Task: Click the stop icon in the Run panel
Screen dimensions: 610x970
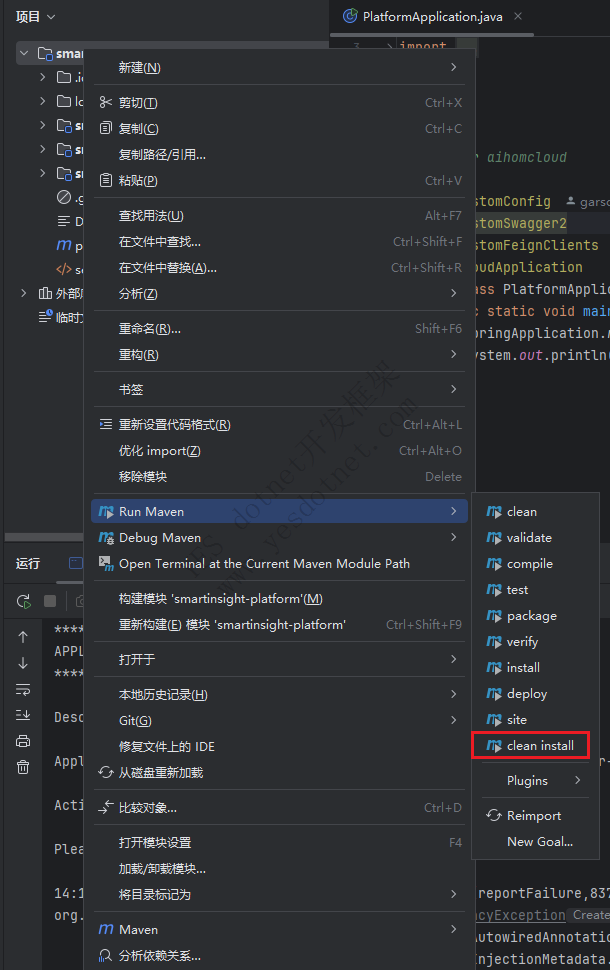Action: (50, 601)
